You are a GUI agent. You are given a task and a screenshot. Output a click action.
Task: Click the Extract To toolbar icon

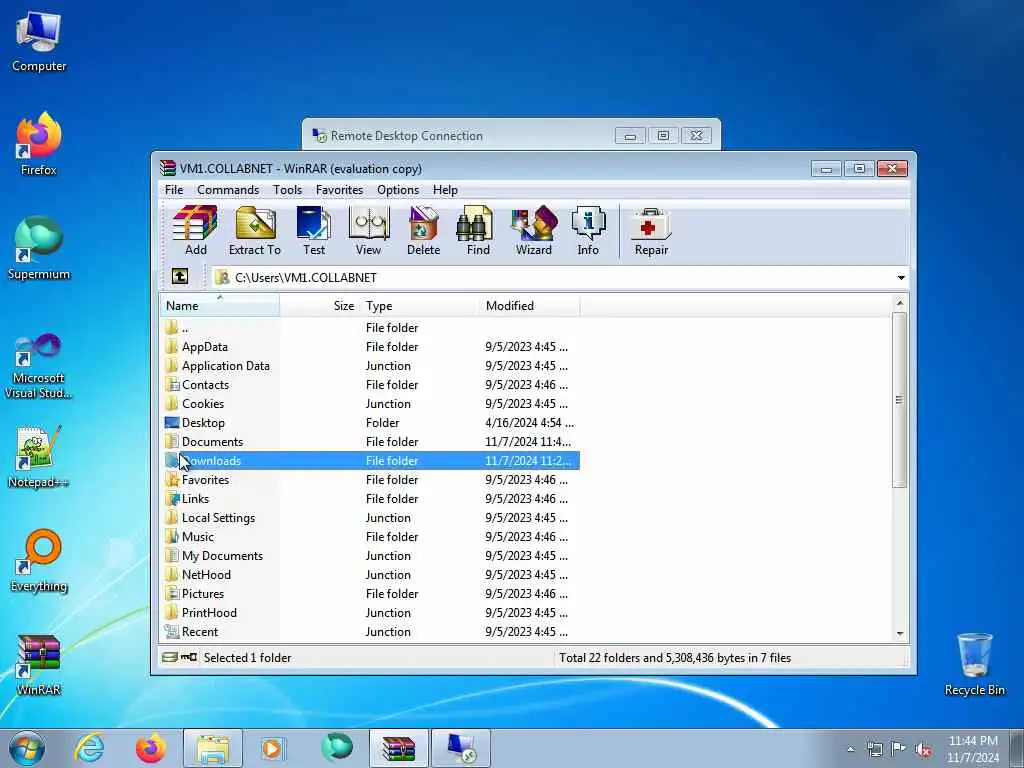tap(255, 231)
